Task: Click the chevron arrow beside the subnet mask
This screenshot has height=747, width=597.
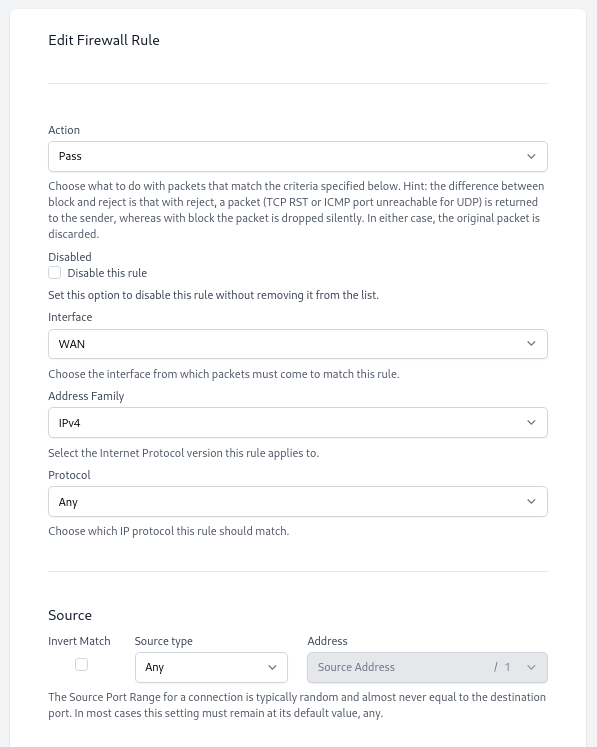Action: click(531, 667)
